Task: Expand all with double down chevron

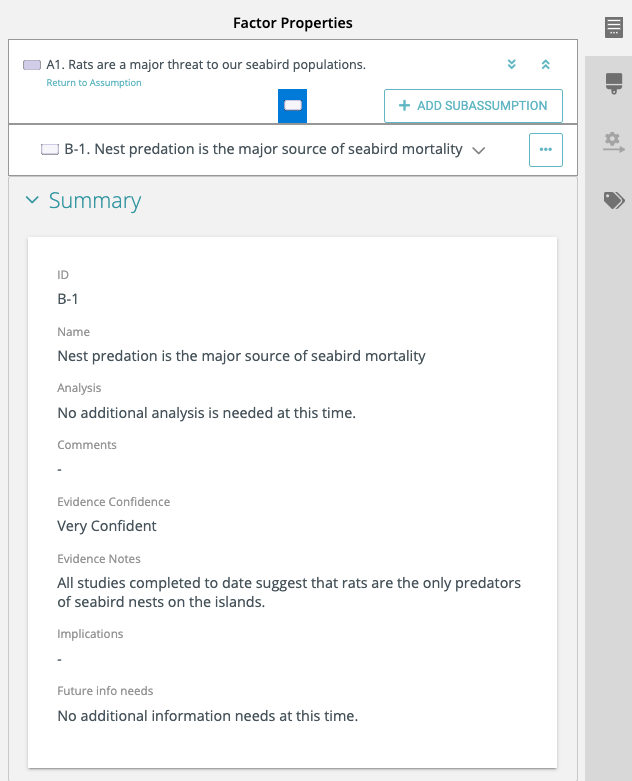Action: coord(512,65)
